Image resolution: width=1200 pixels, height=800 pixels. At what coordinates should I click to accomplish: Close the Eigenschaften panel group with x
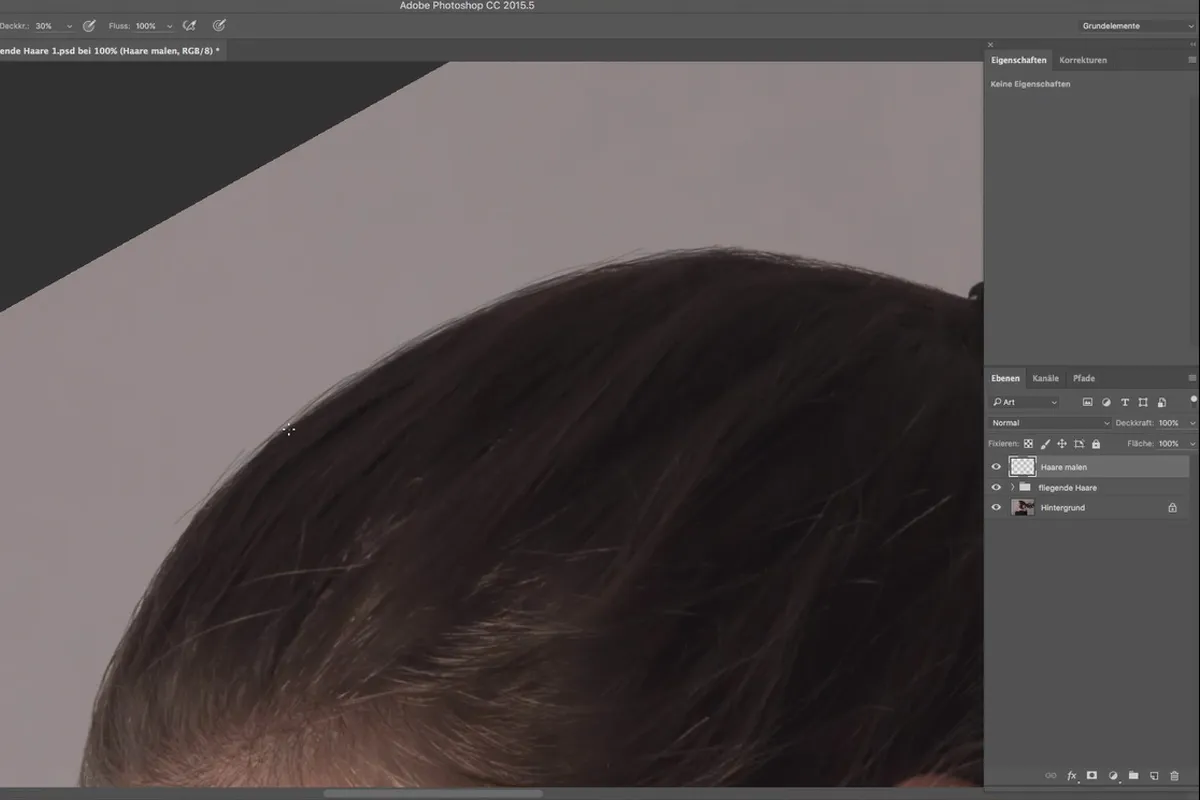pyautogui.click(x=991, y=45)
